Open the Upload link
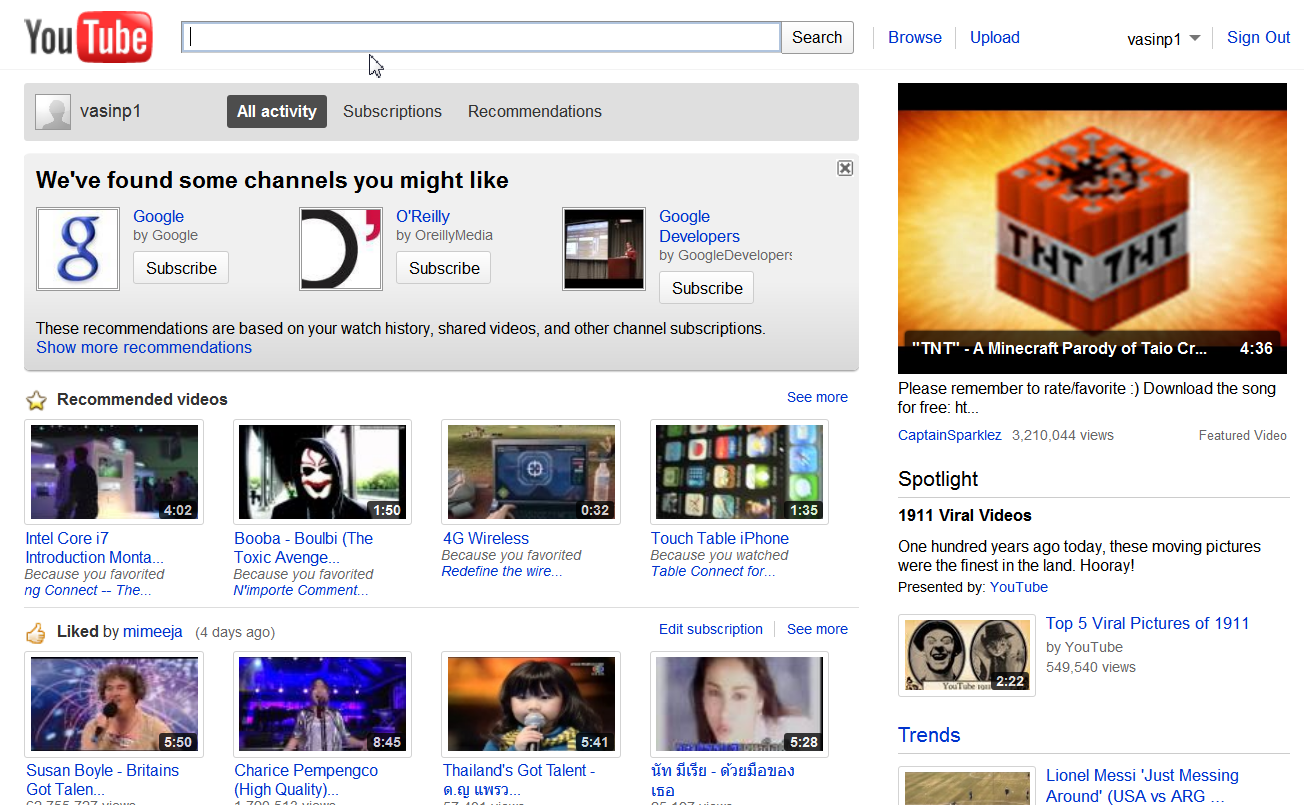The image size is (1304, 805). (x=995, y=37)
